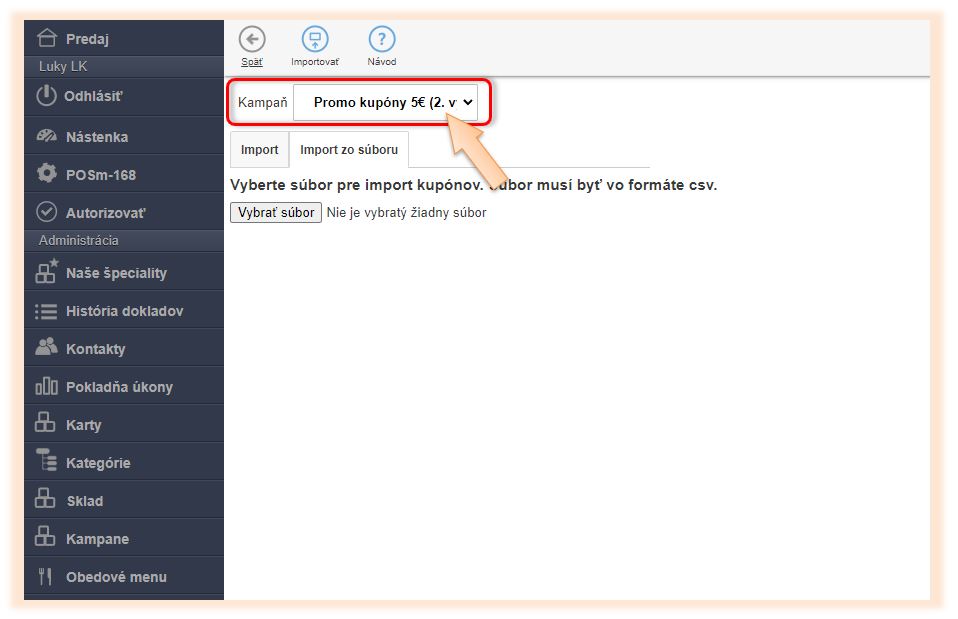The height and width of the screenshot is (619, 958).
Task: Click the Kontakty people icon
Action: (46, 348)
